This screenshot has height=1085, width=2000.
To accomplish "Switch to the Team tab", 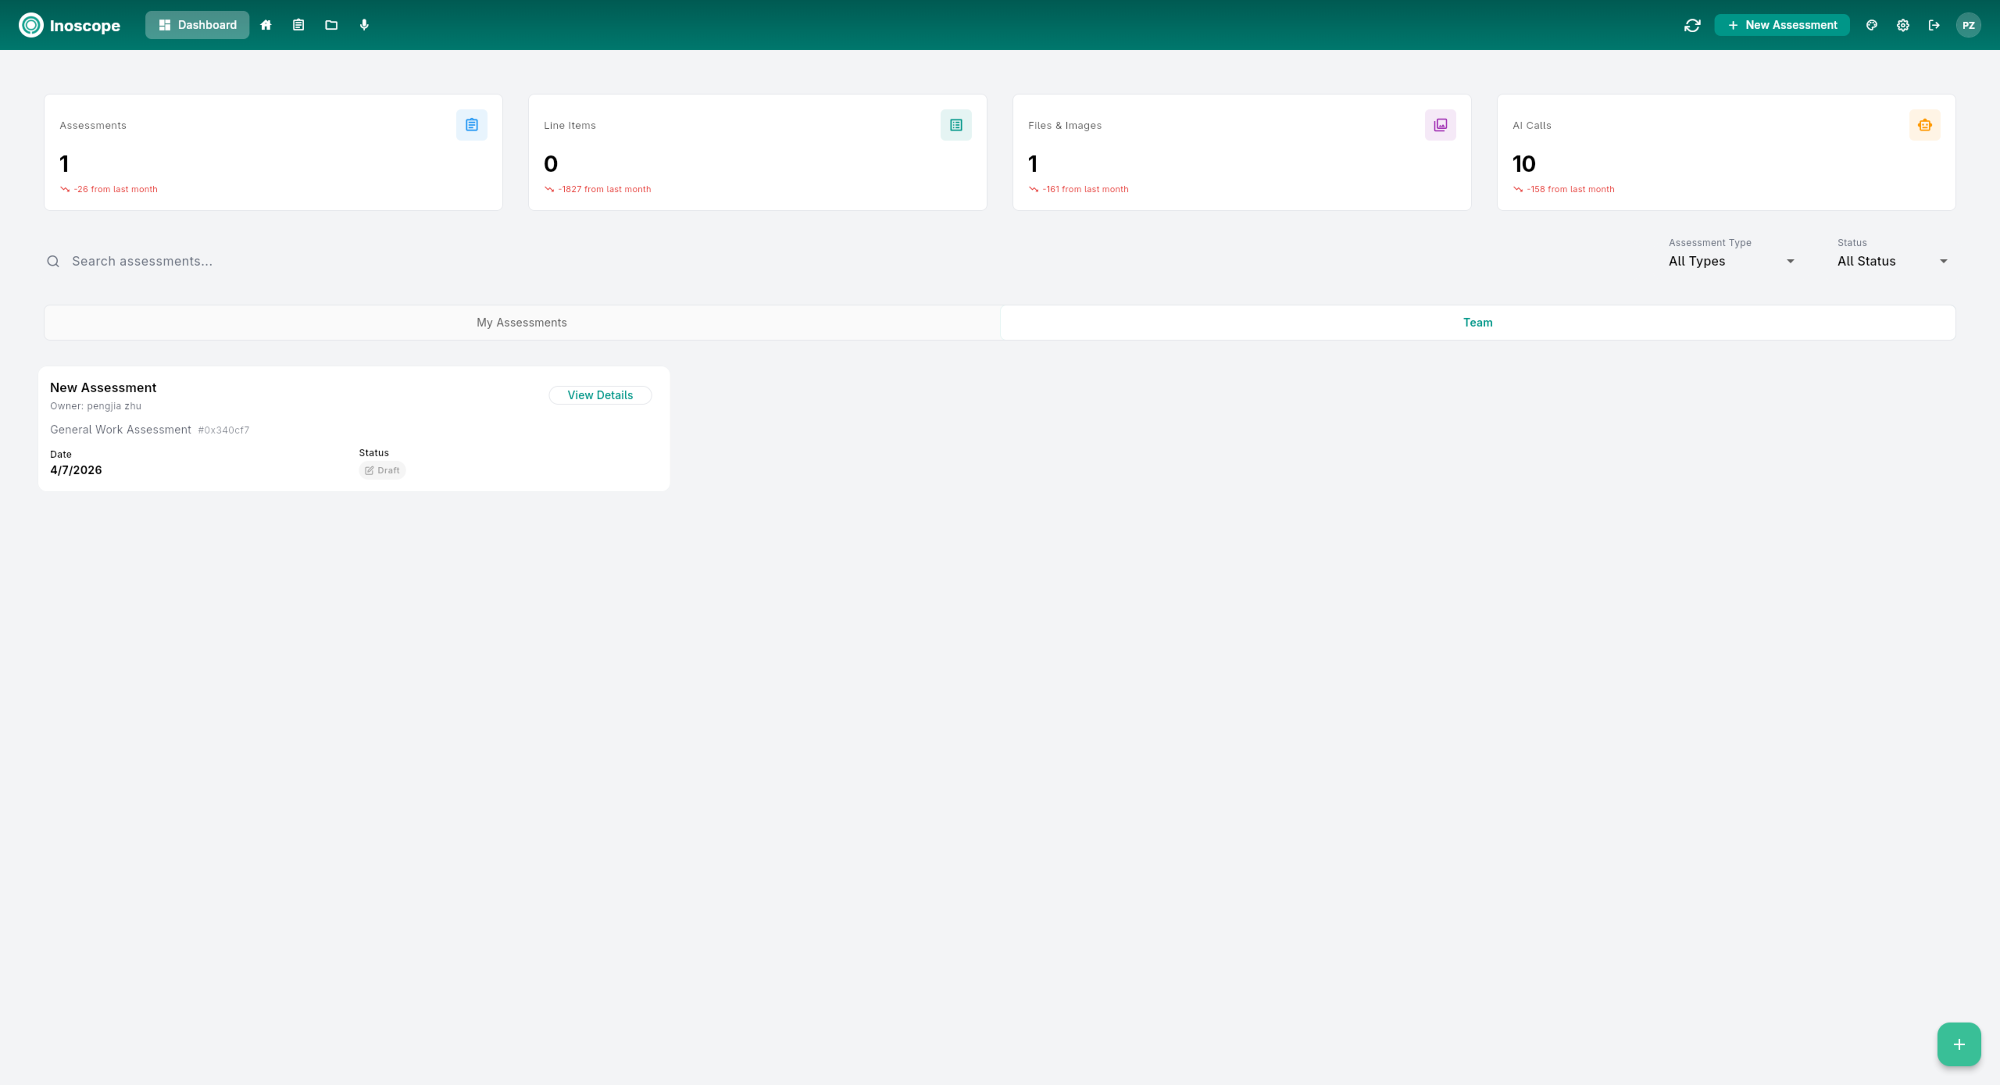I will (x=1478, y=322).
